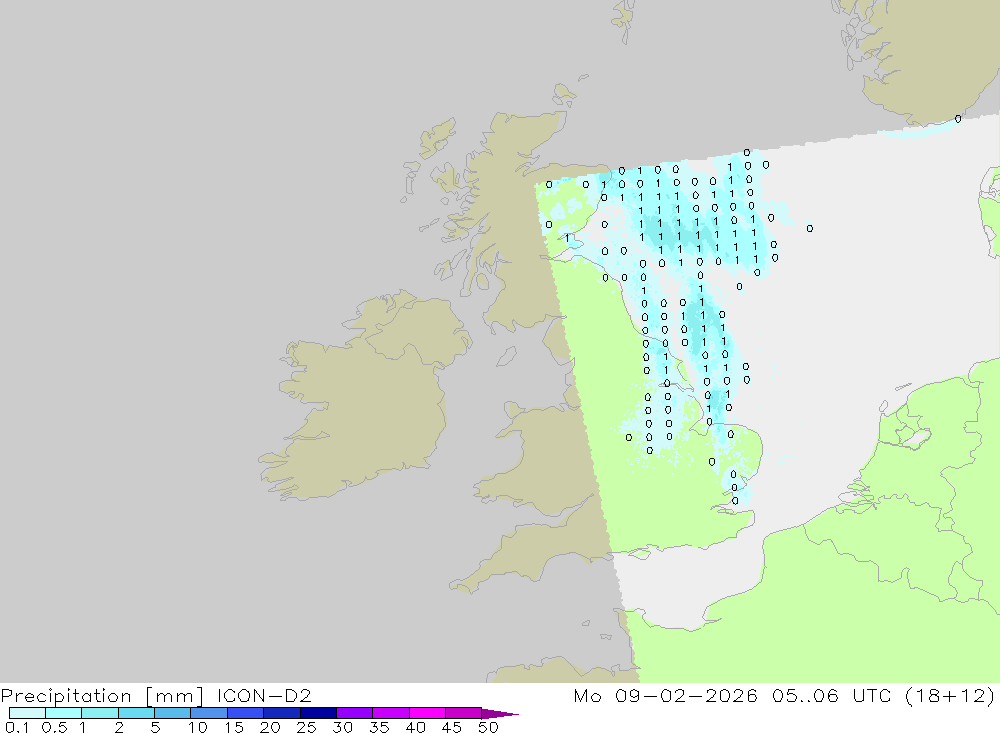Click the violet swatch between 30 and 35
Image resolution: width=1000 pixels, height=733 pixels.
(x=355, y=713)
